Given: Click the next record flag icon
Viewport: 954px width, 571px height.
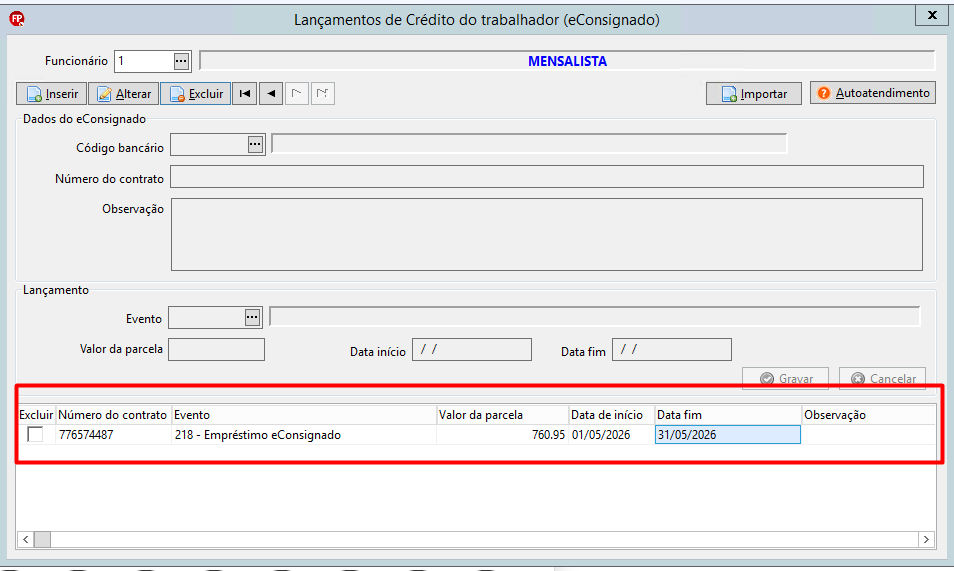Looking at the screenshot, I should tap(297, 94).
